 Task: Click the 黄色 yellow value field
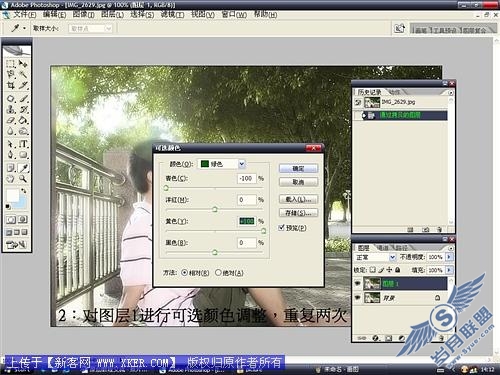247,221
